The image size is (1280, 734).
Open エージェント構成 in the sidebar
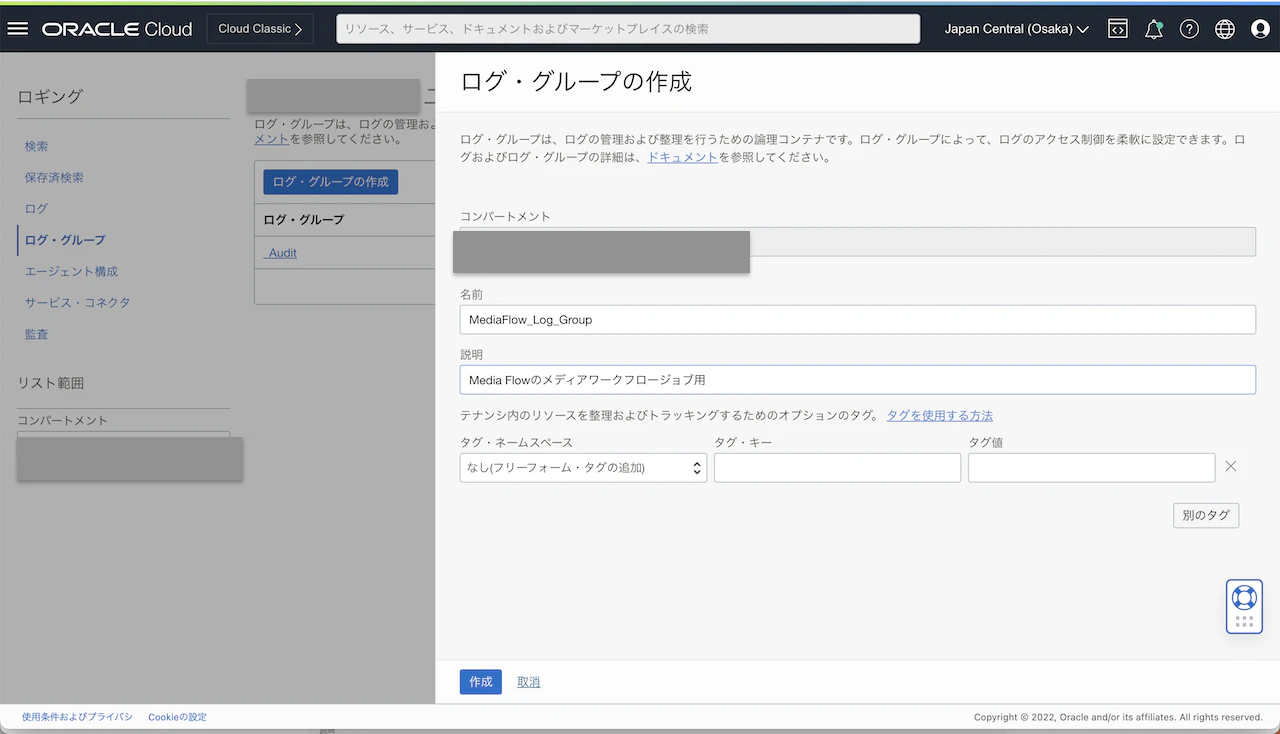point(71,271)
